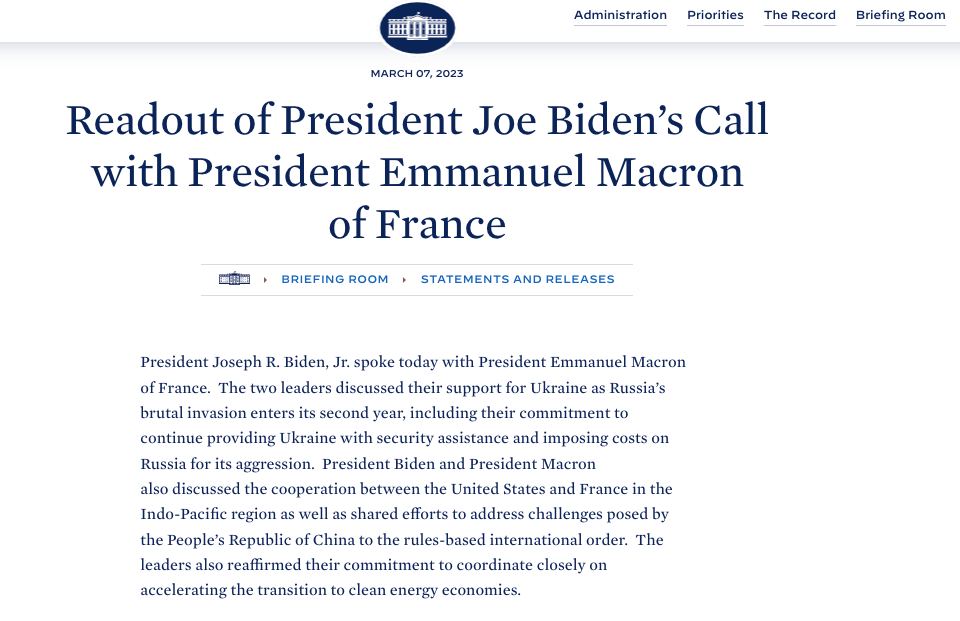
Task: Click the Readout headline title
Action: coord(417,171)
